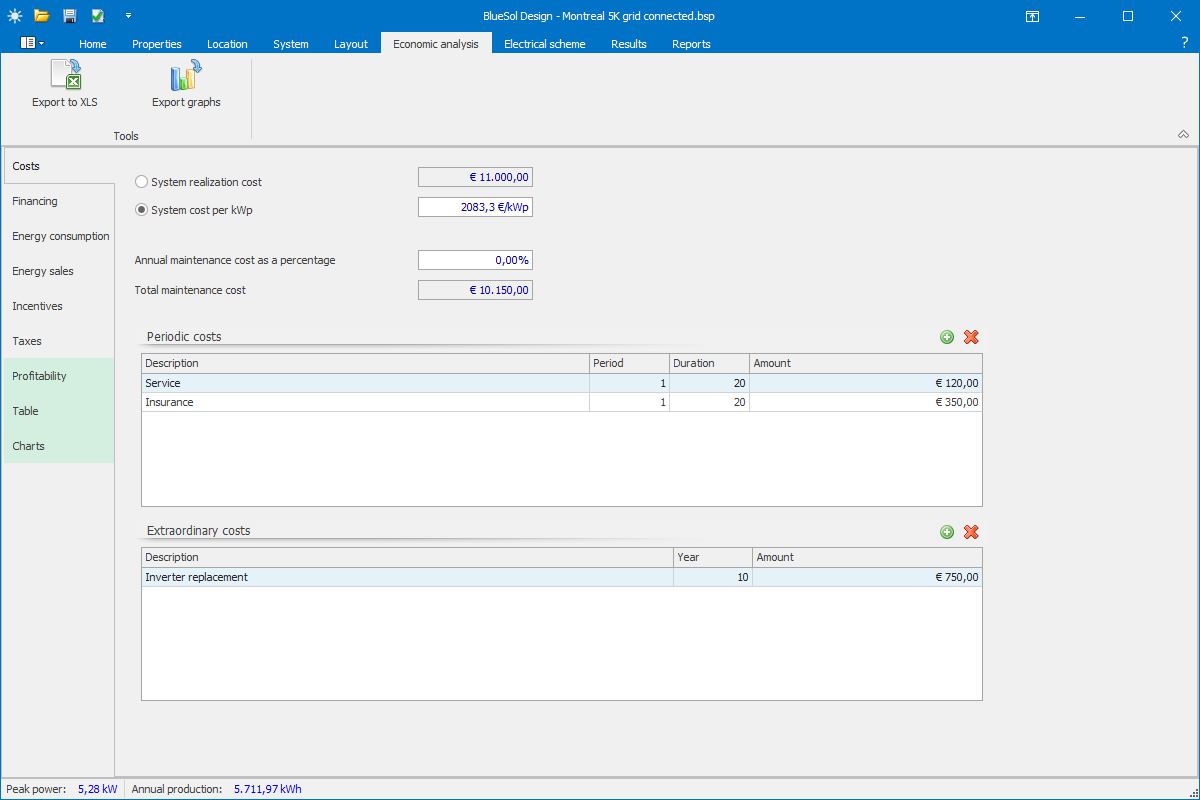The height and width of the screenshot is (800, 1200).
Task: Open the application file menu dropdown
Action: pyautogui.click(x=32, y=43)
